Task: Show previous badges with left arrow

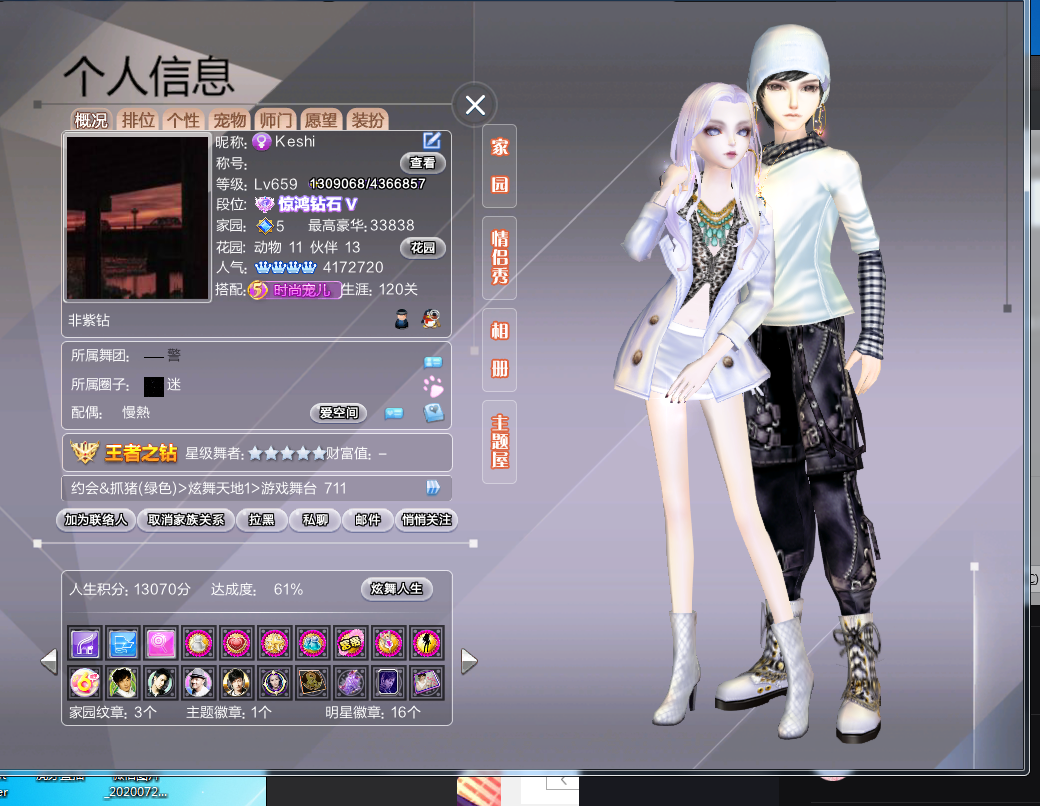Action: [x=49, y=661]
